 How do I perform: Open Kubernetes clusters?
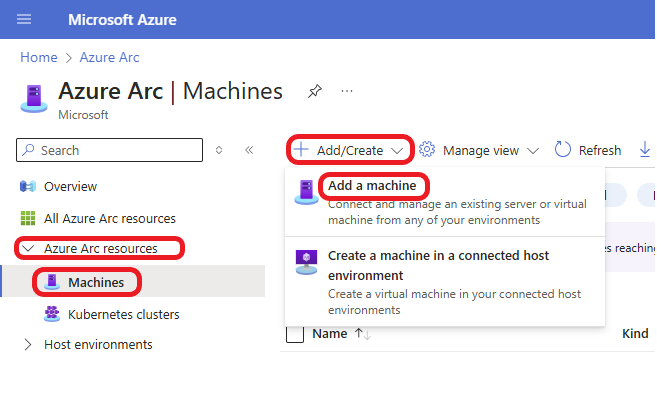pyautogui.click(x=124, y=314)
